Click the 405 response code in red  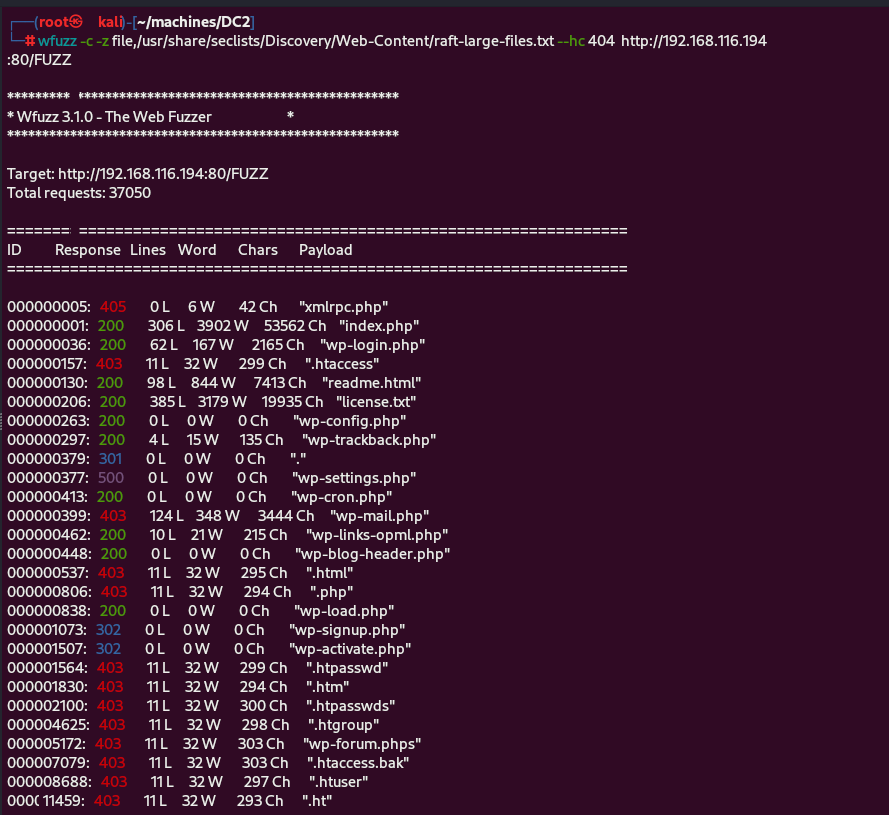coord(113,307)
